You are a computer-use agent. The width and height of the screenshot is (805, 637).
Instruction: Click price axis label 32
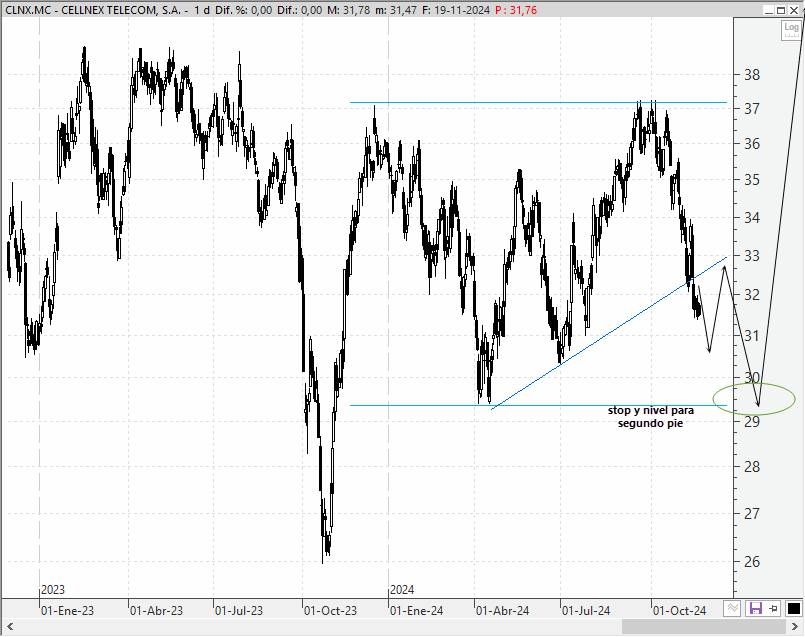click(752, 295)
